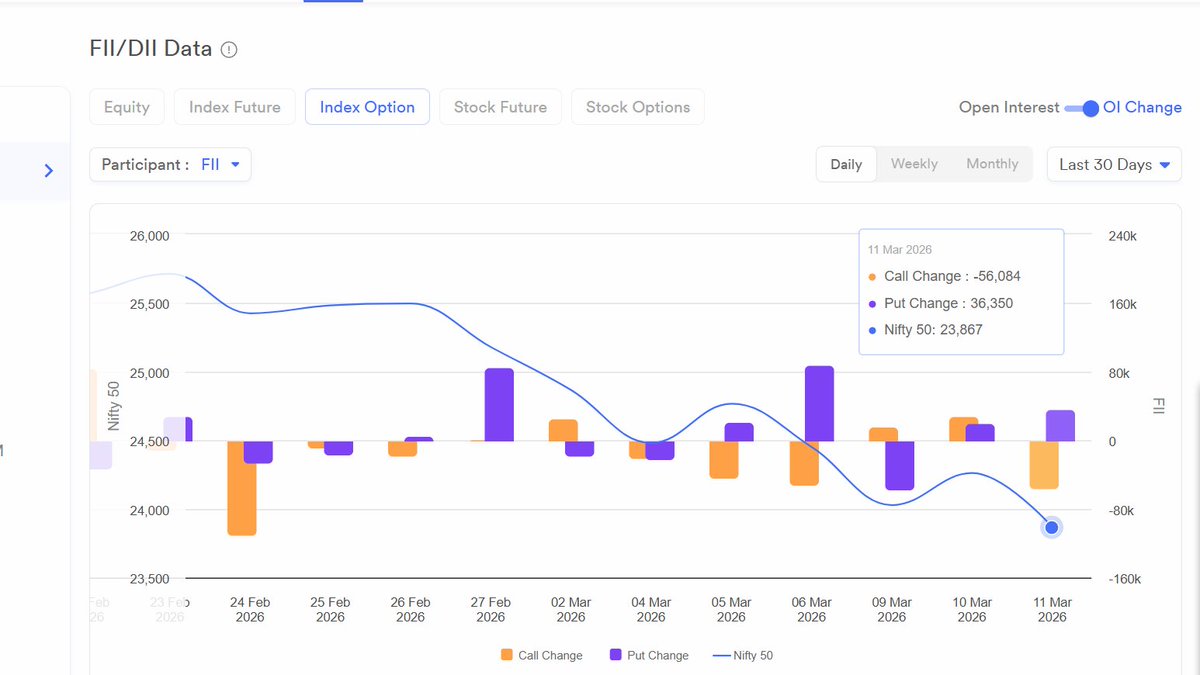This screenshot has height=675, width=1200.
Task: Toggle the Nifty 50 legend line
Action: (x=743, y=656)
